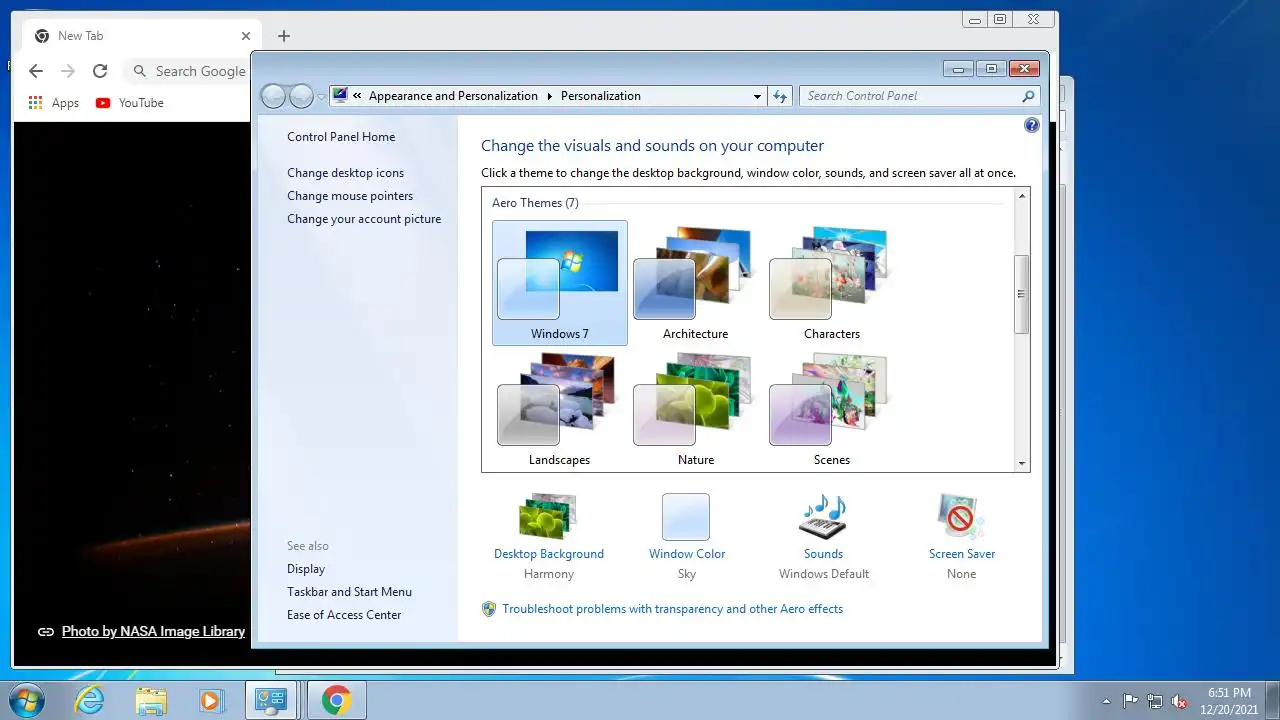This screenshot has height=720, width=1280.
Task: Launch Internet Explorer from the taskbar
Action: pyautogui.click(x=90, y=700)
